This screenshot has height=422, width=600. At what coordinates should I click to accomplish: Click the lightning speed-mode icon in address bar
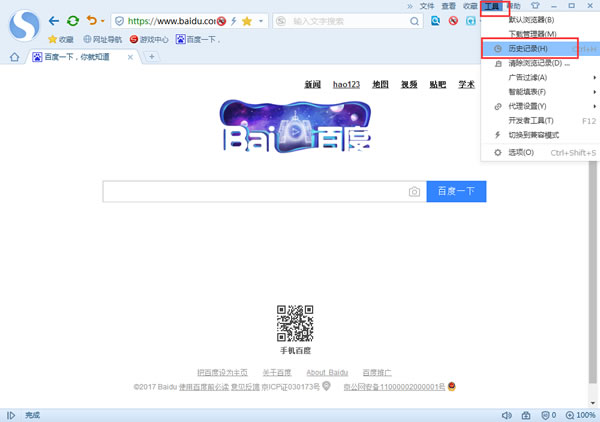(233, 21)
